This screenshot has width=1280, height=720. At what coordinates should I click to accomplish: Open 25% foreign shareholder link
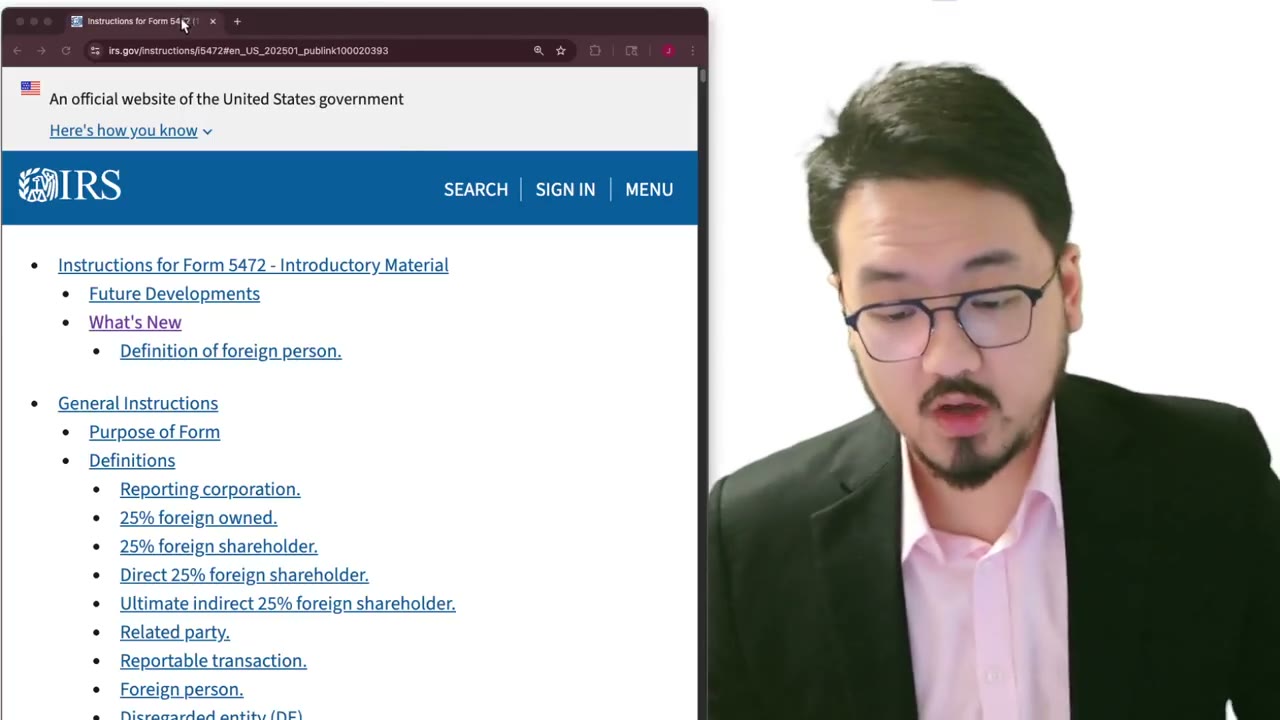point(219,546)
